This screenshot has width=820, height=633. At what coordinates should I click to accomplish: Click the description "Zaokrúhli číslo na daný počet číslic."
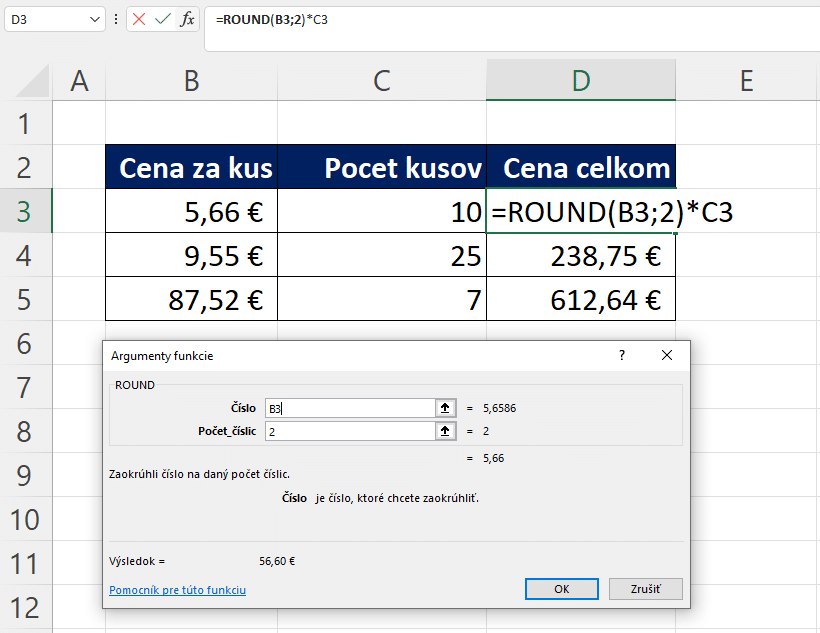(199, 474)
